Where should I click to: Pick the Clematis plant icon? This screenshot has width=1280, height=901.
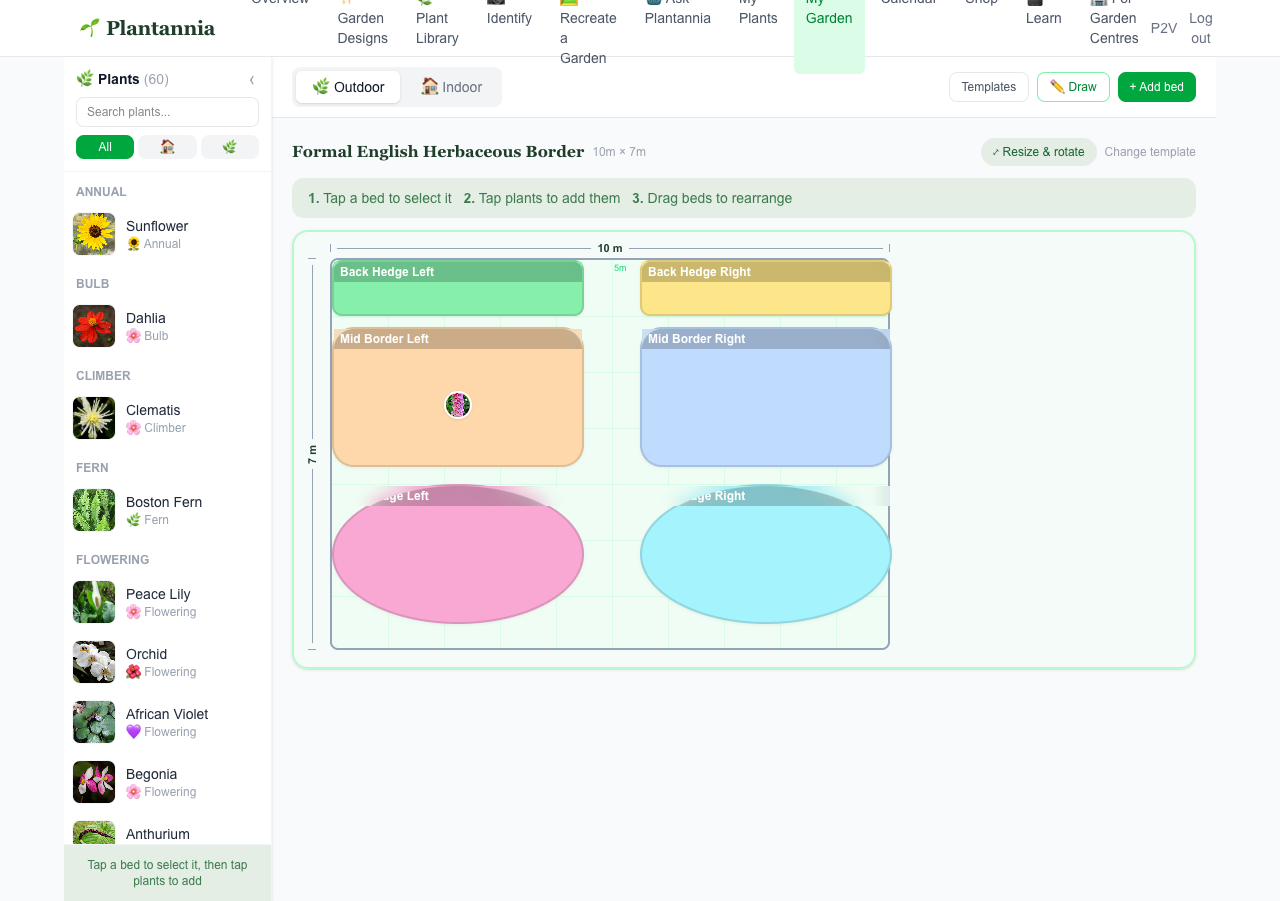tap(94, 418)
